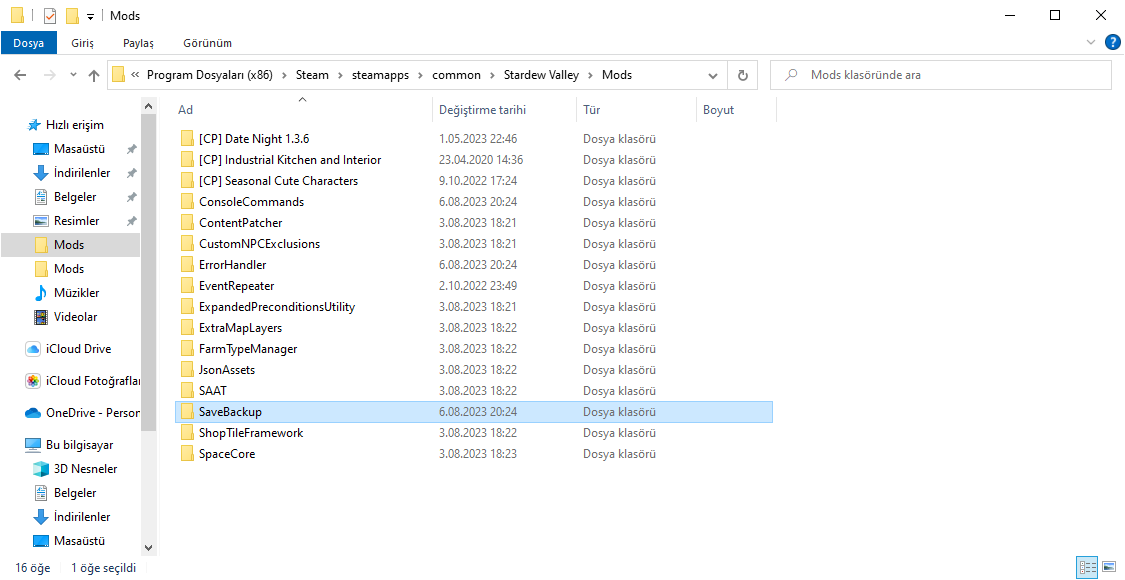Viewport: 1125px width, 580px height.
Task: Switch to large icons view layout
Action: 1108,567
